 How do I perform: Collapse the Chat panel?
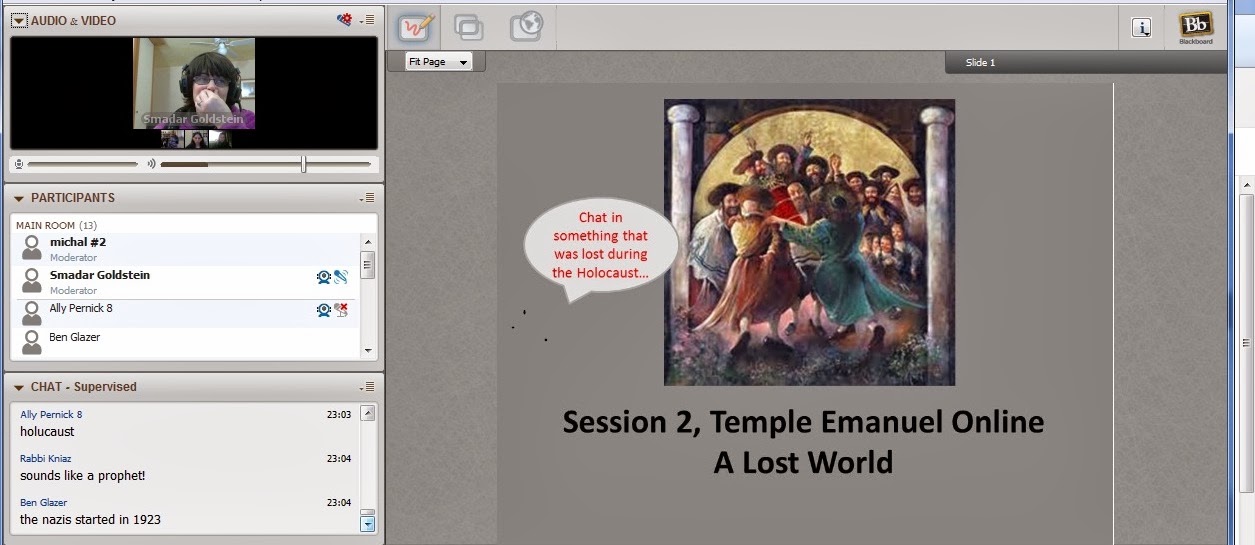click(18, 387)
